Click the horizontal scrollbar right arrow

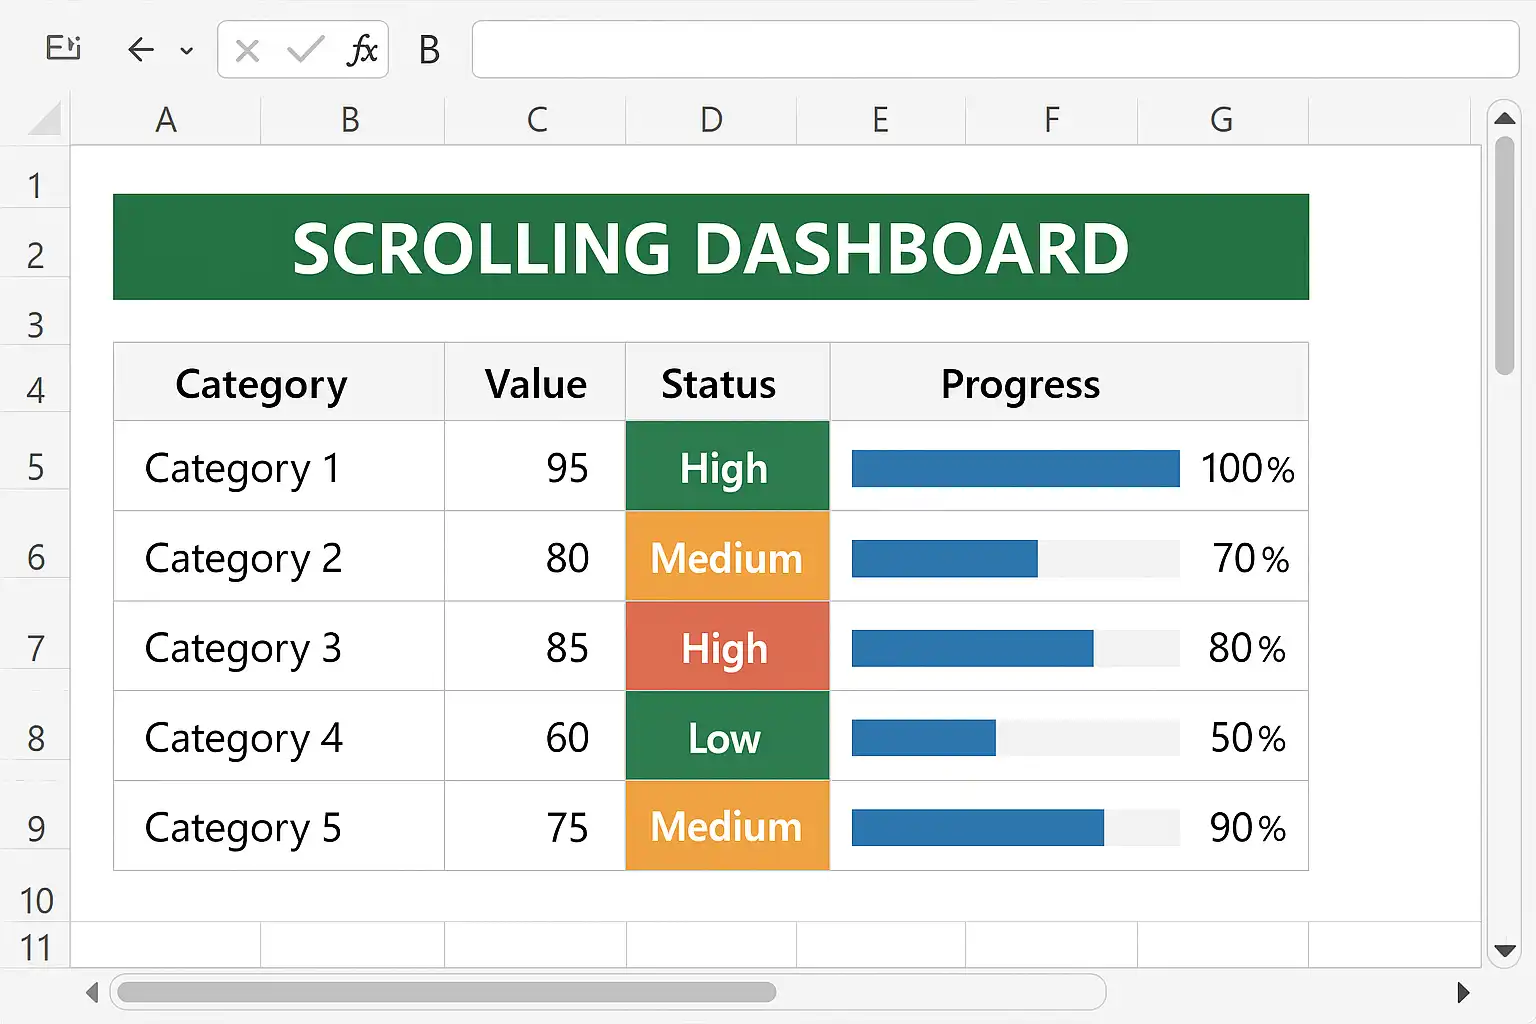click(1463, 992)
